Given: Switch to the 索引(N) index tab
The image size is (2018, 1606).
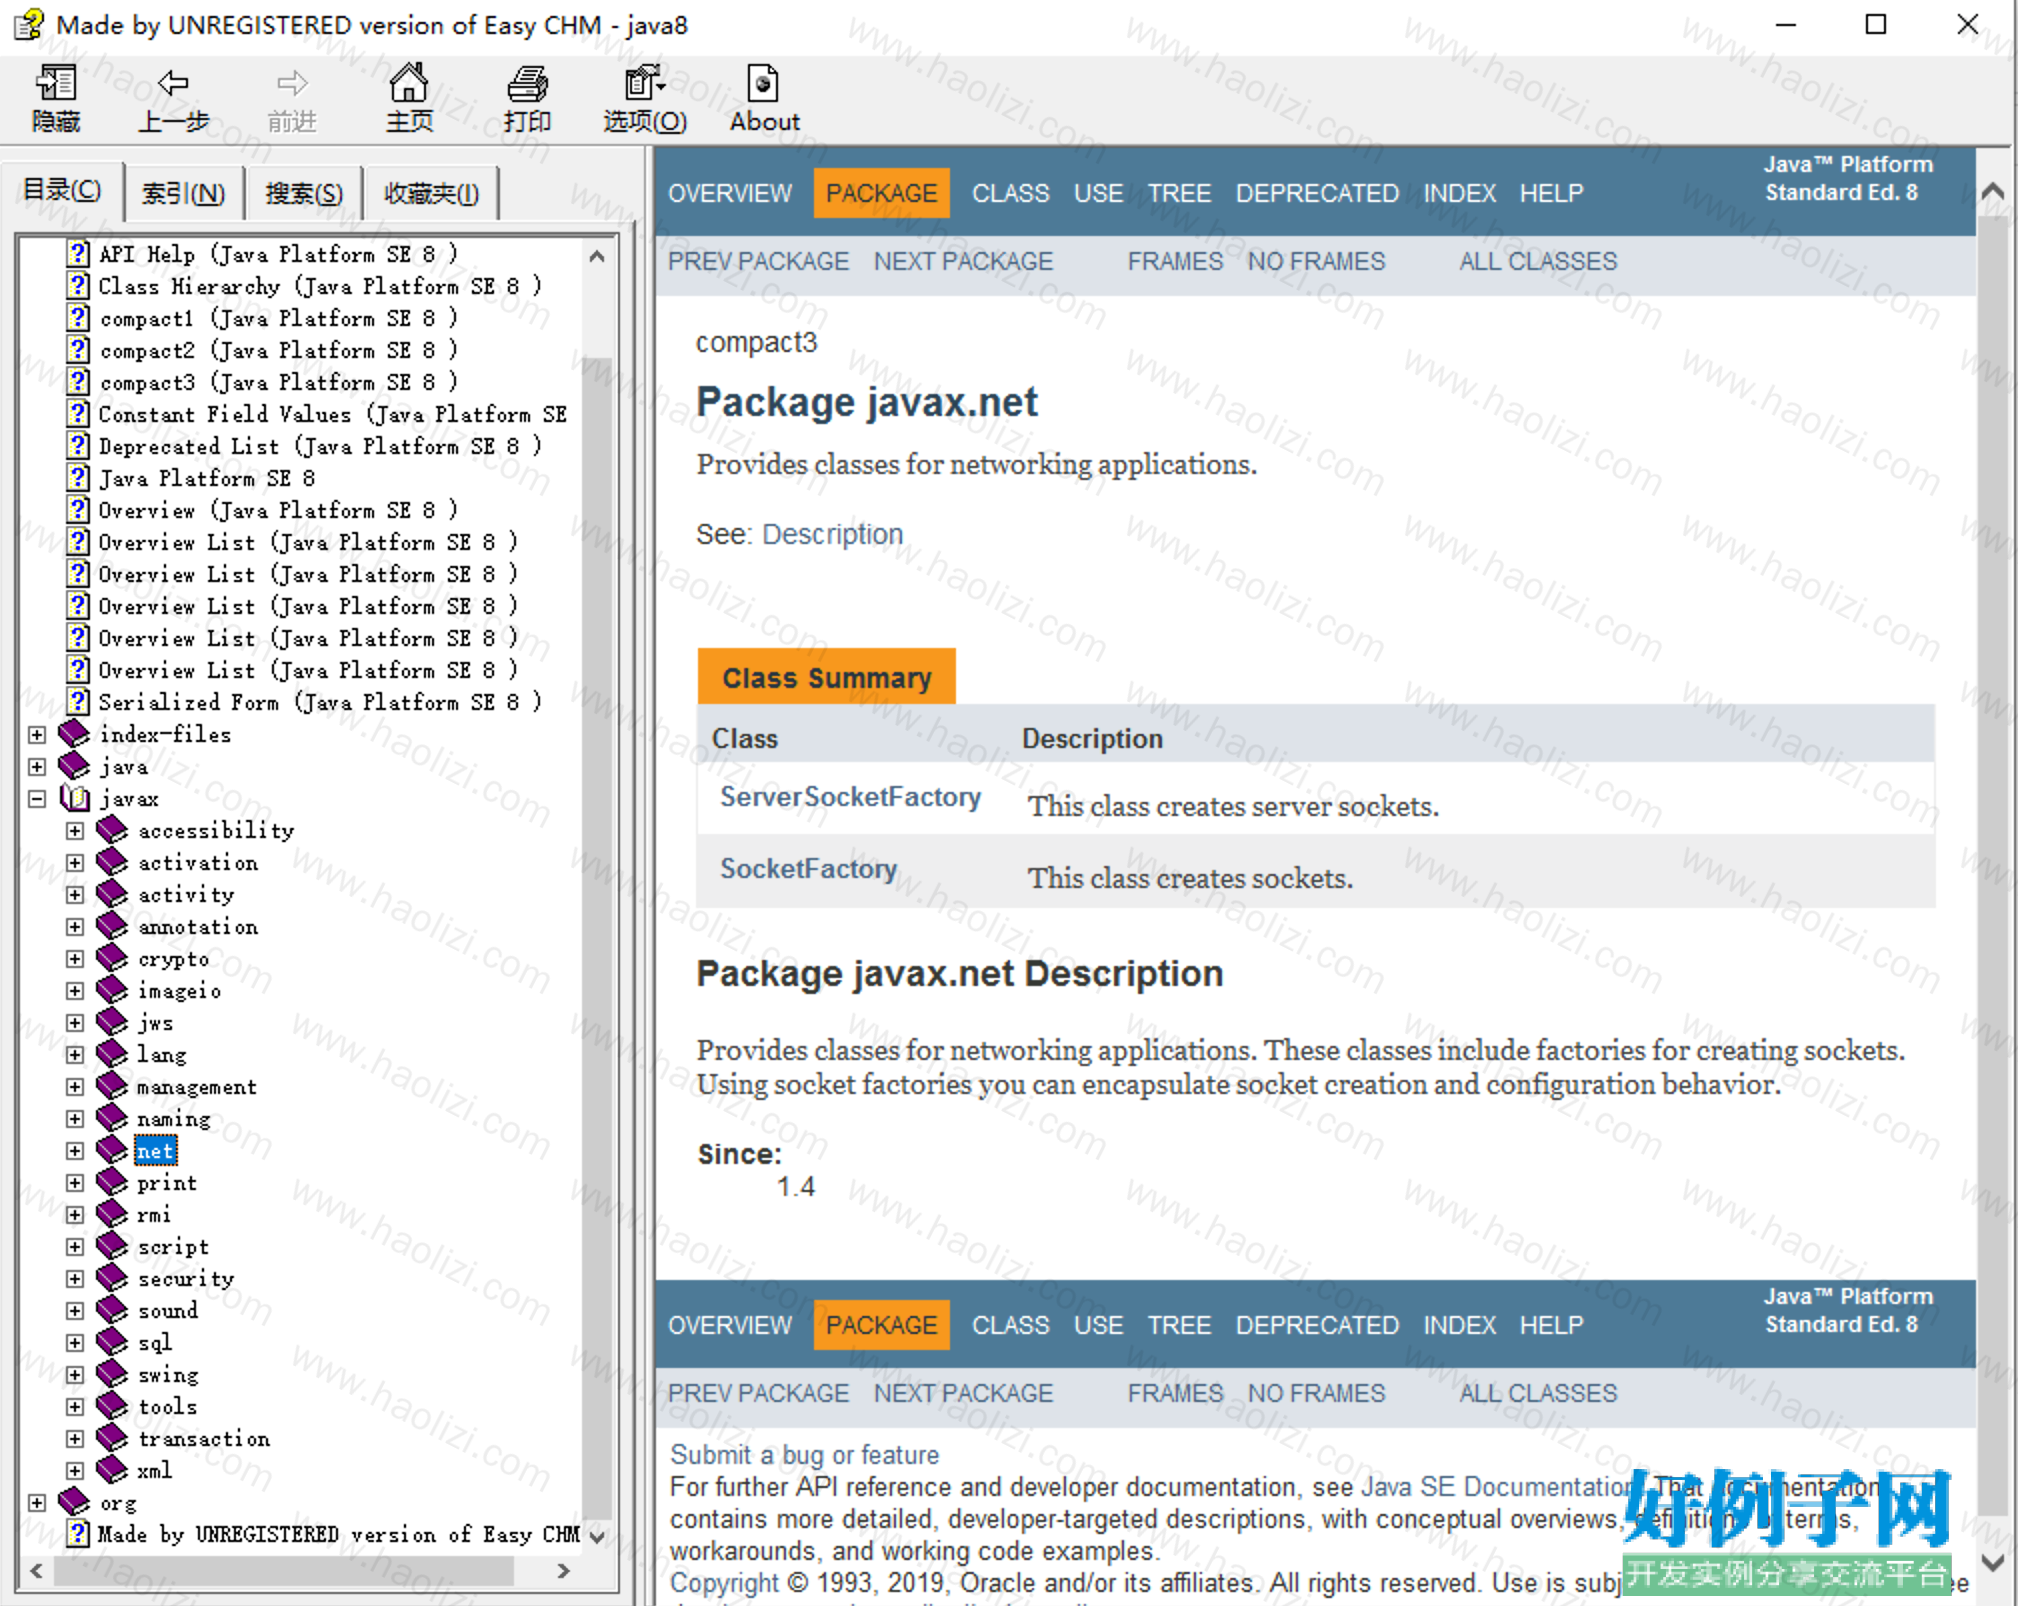Looking at the screenshot, I should tap(183, 193).
